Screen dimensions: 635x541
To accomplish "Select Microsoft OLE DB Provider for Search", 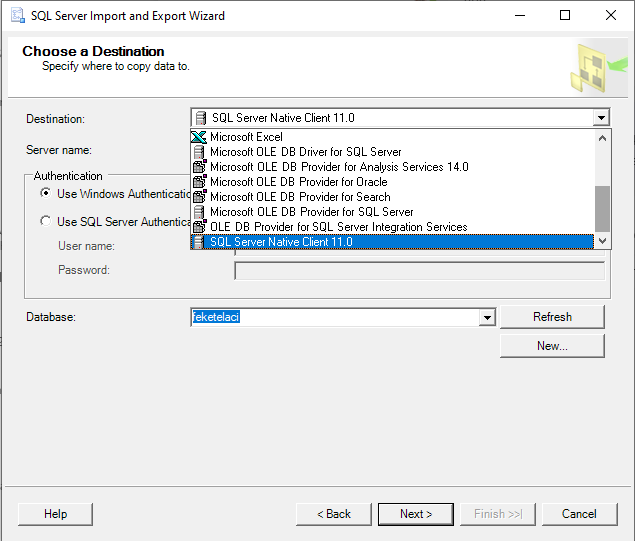I will coord(392,197).
